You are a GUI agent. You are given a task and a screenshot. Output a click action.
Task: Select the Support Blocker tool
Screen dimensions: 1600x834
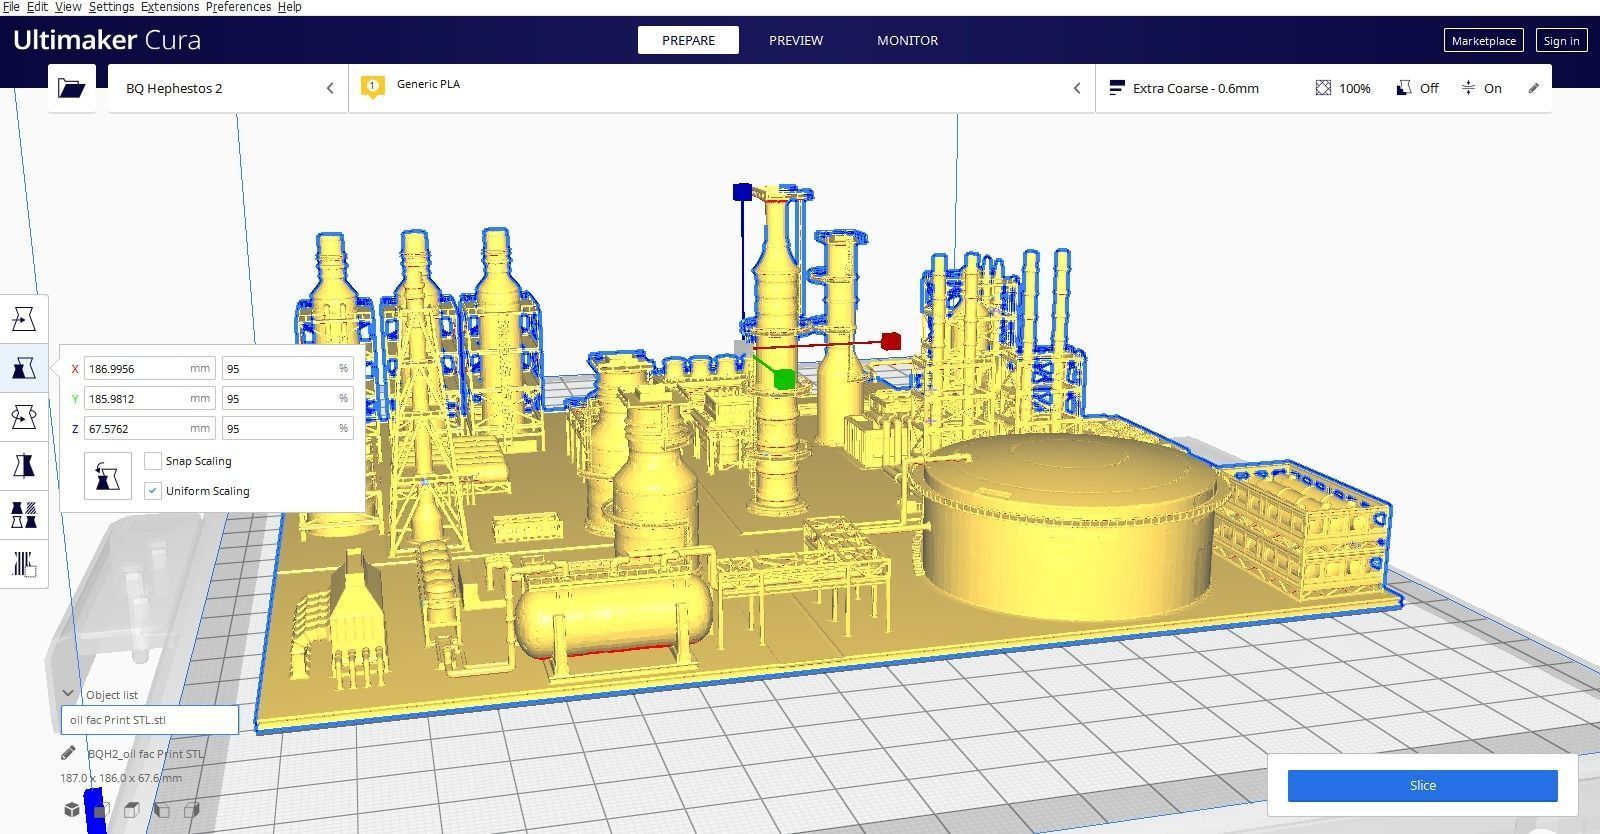click(x=24, y=564)
